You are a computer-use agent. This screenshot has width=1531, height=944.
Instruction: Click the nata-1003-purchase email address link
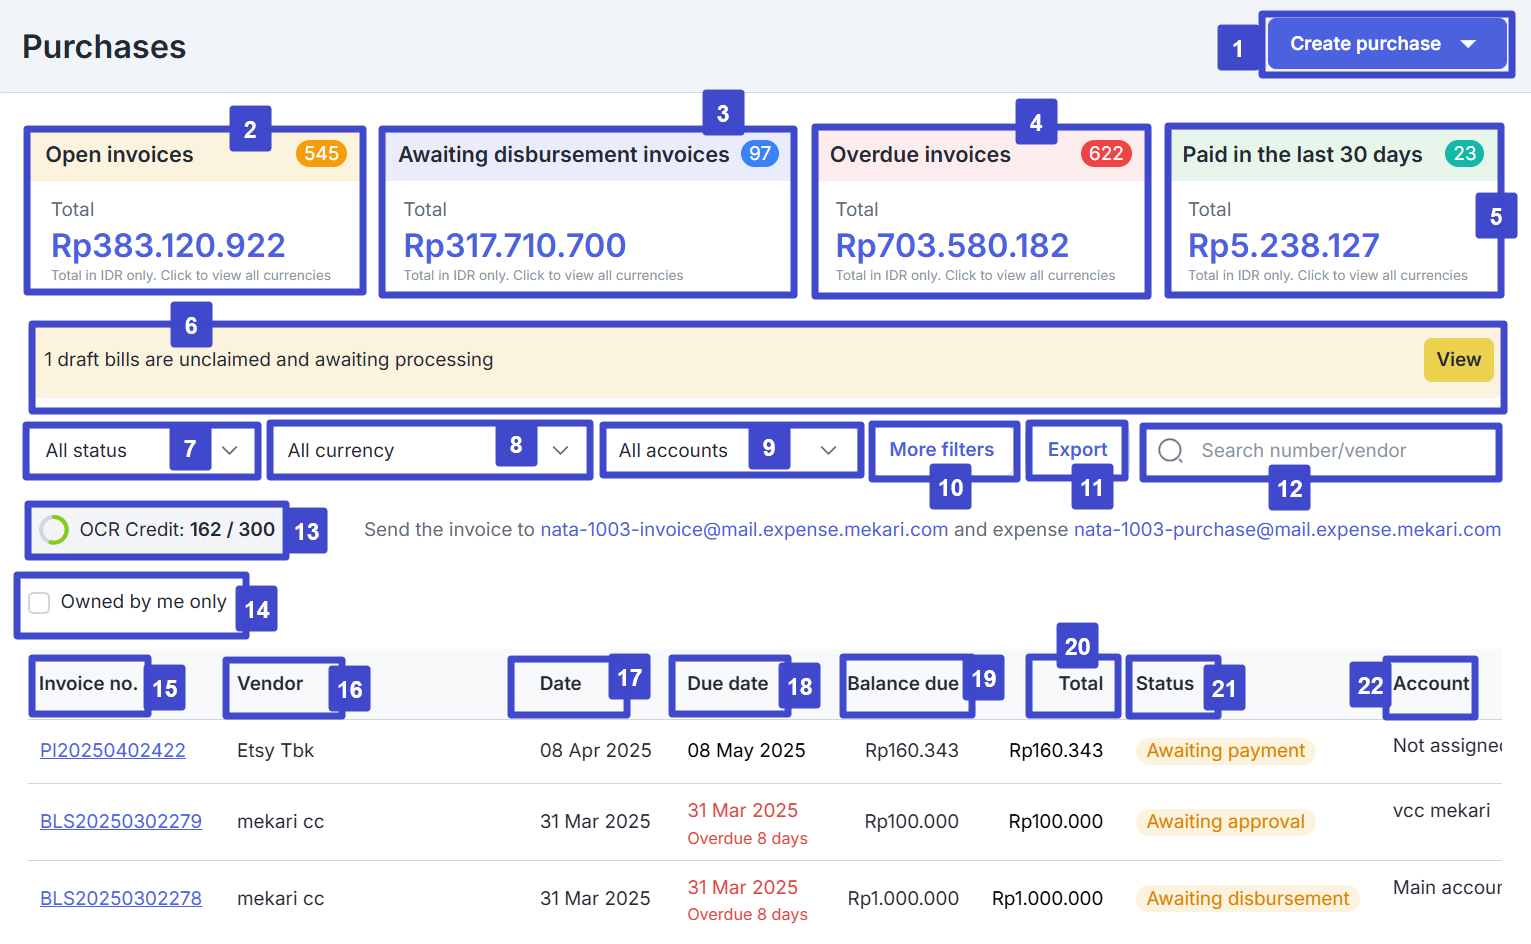point(1287,530)
